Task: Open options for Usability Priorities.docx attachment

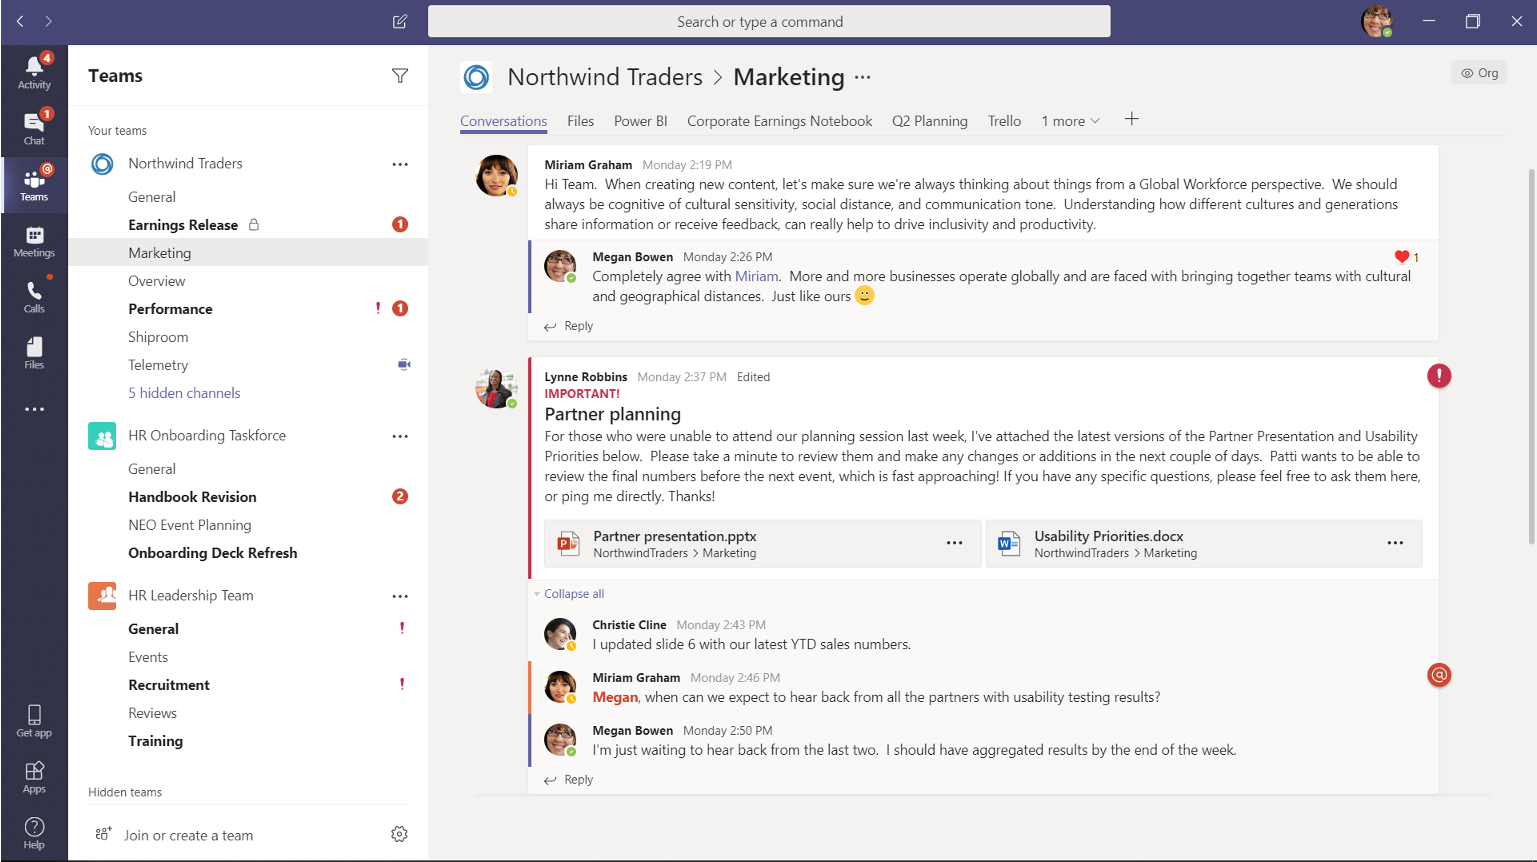Action: coord(1395,543)
